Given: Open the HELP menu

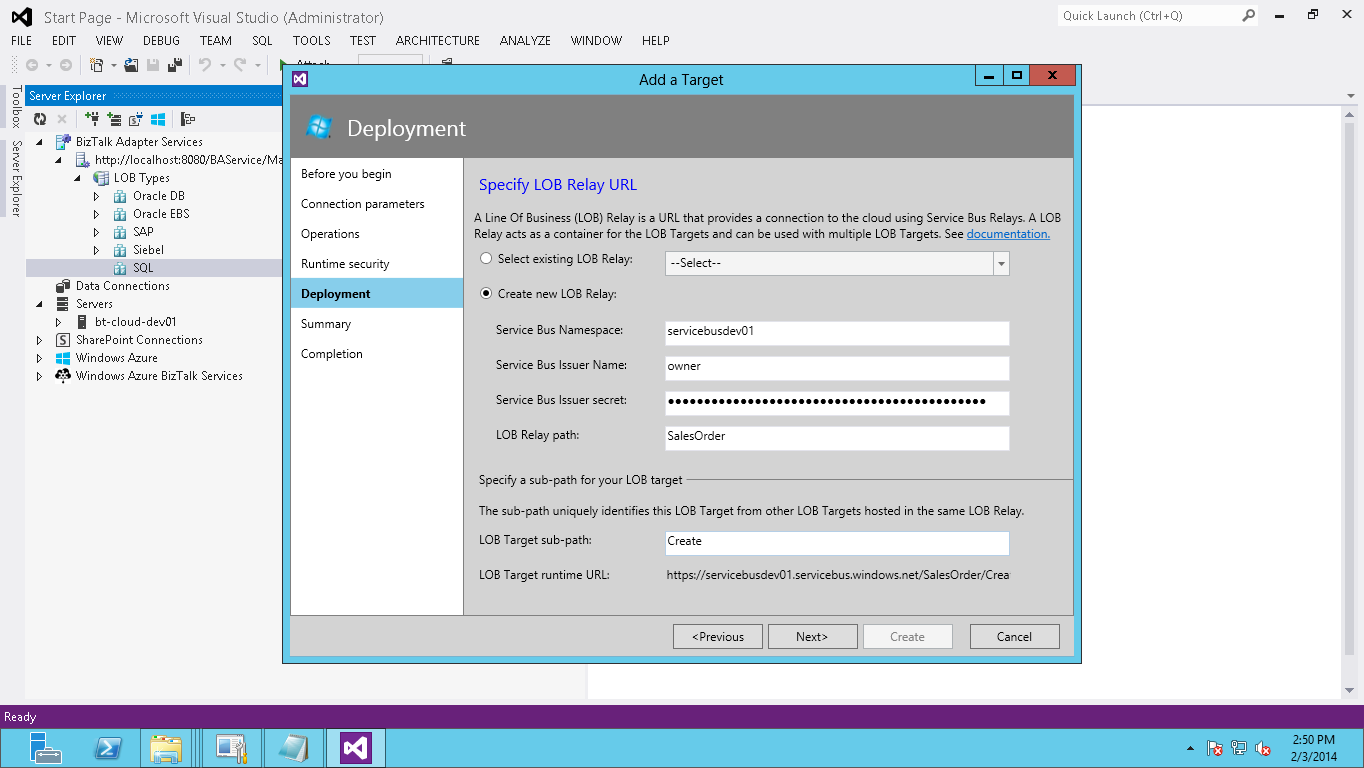Looking at the screenshot, I should click(x=656, y=41).
